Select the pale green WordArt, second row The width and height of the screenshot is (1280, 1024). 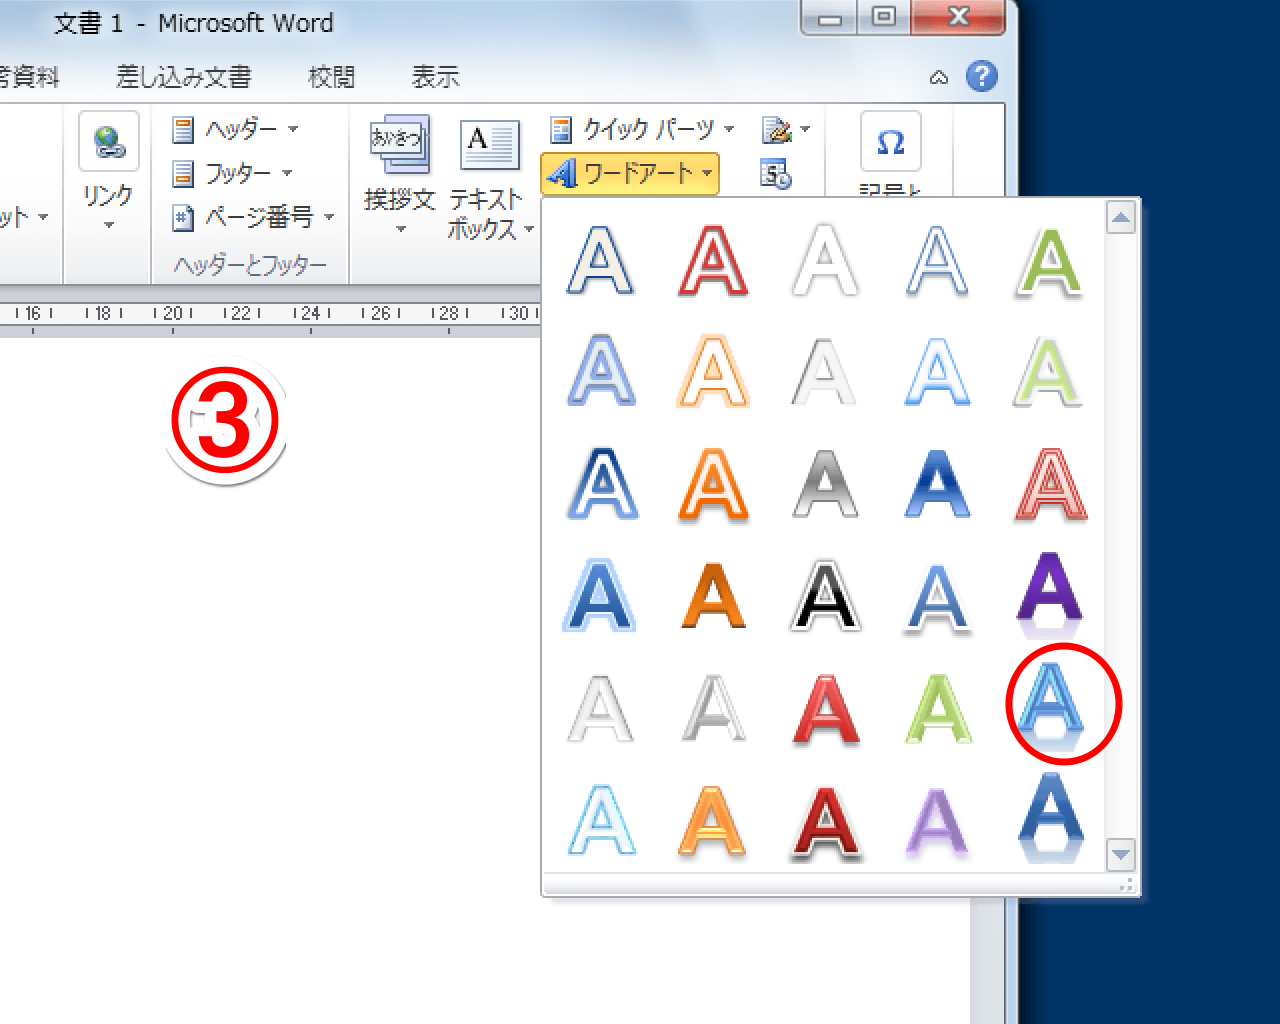1049,372
